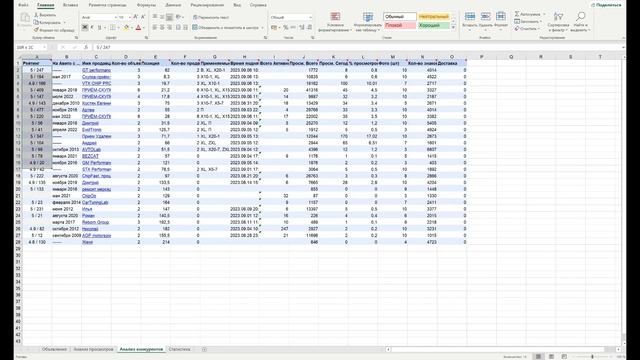Image resolution: width=640 pixels, height=360 pixels.
Task: Open the font name dropdown
Action: click(116, 18)
